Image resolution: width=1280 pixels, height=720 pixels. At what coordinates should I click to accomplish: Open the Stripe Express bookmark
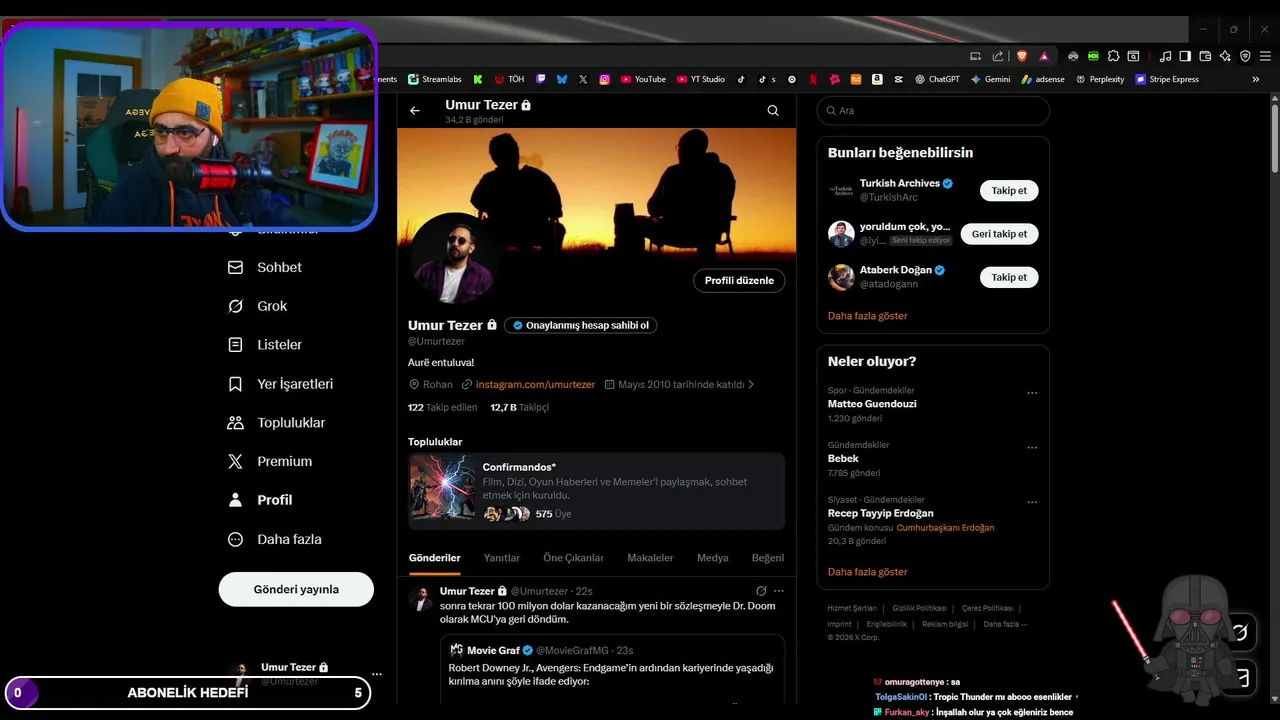click(x=1167, y=79)
